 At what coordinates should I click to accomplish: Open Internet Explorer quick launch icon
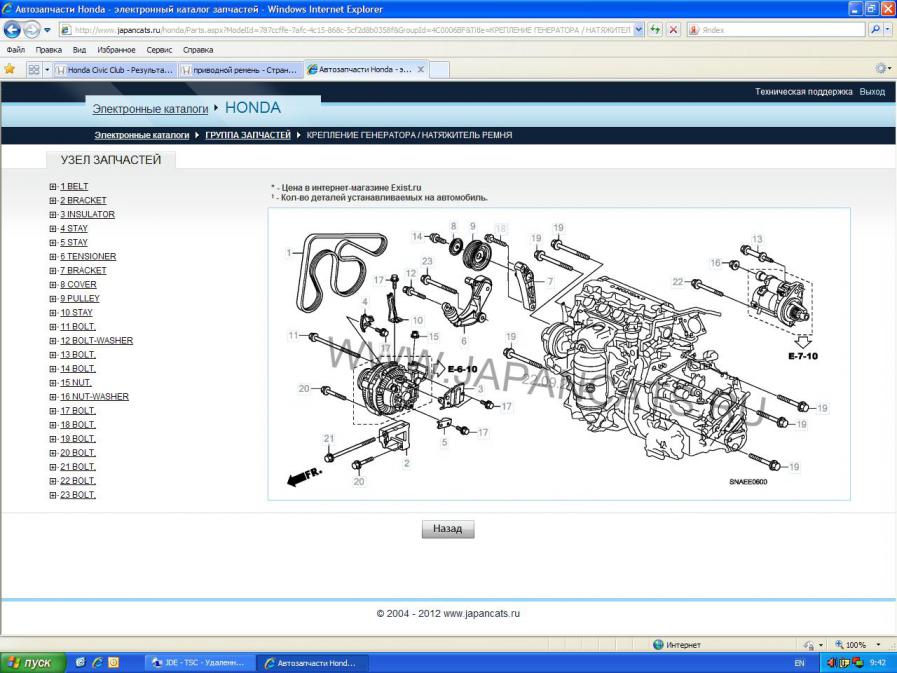(97, 663)
